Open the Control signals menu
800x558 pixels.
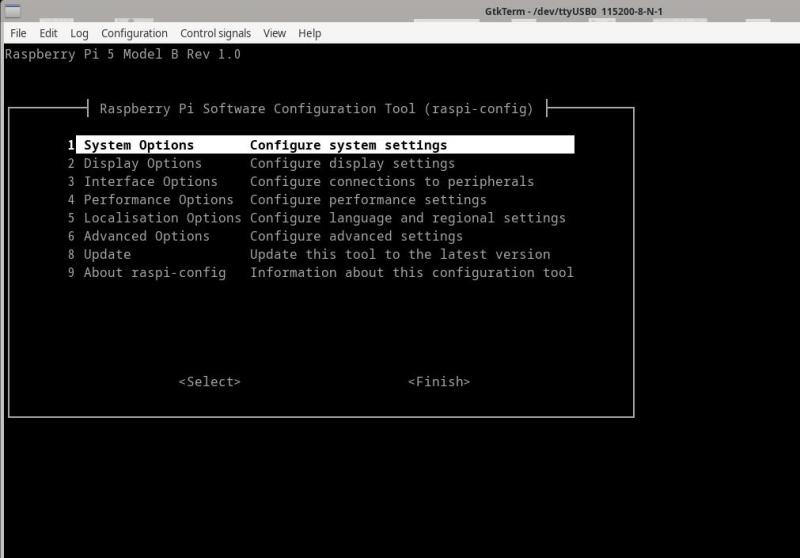[215, 33]
